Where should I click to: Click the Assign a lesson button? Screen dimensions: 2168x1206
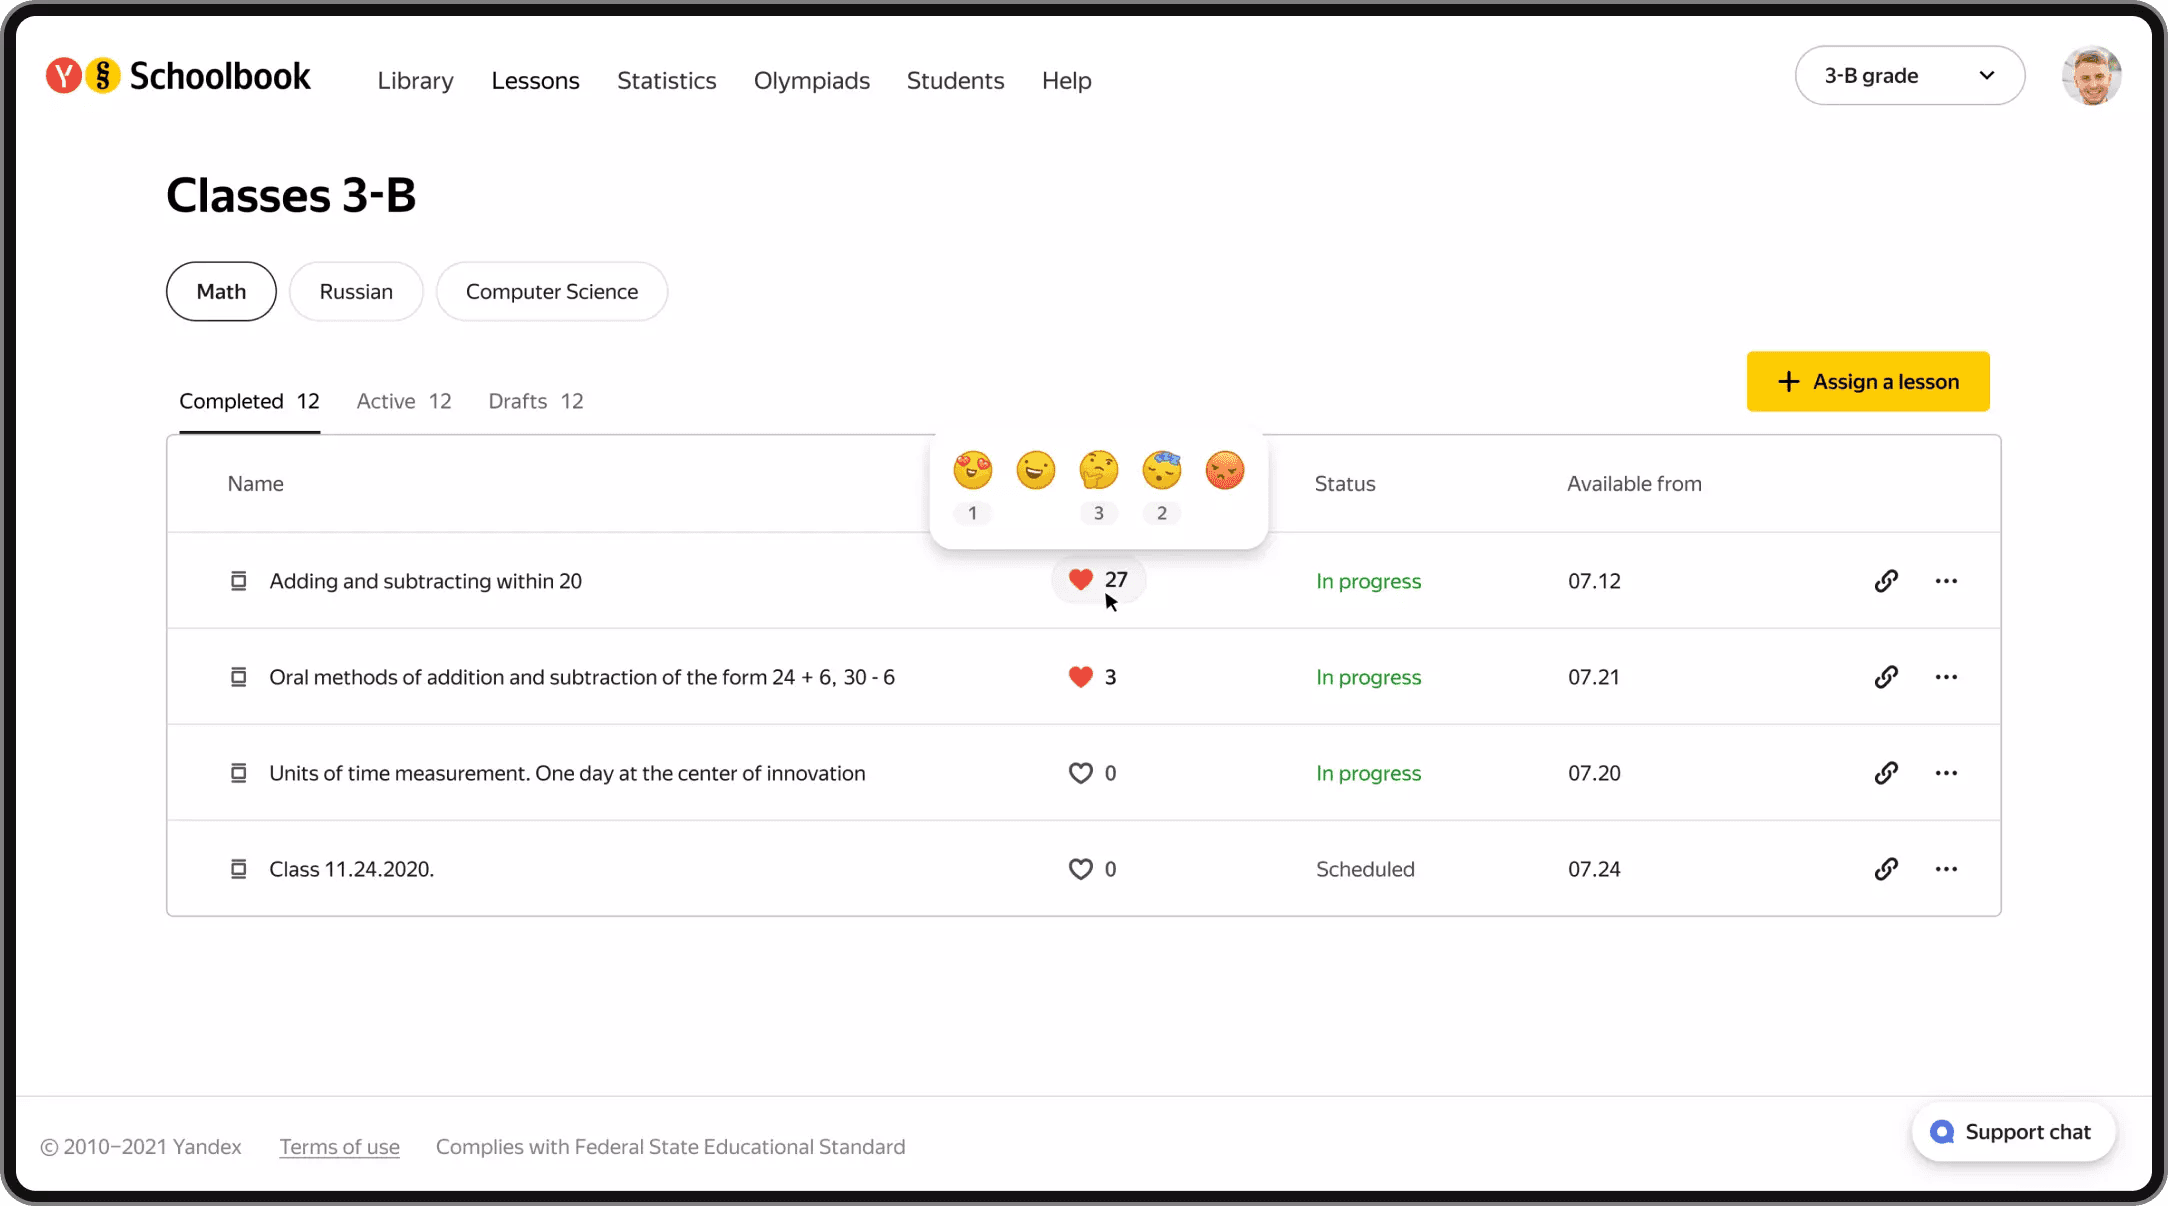click(1867, 381)
